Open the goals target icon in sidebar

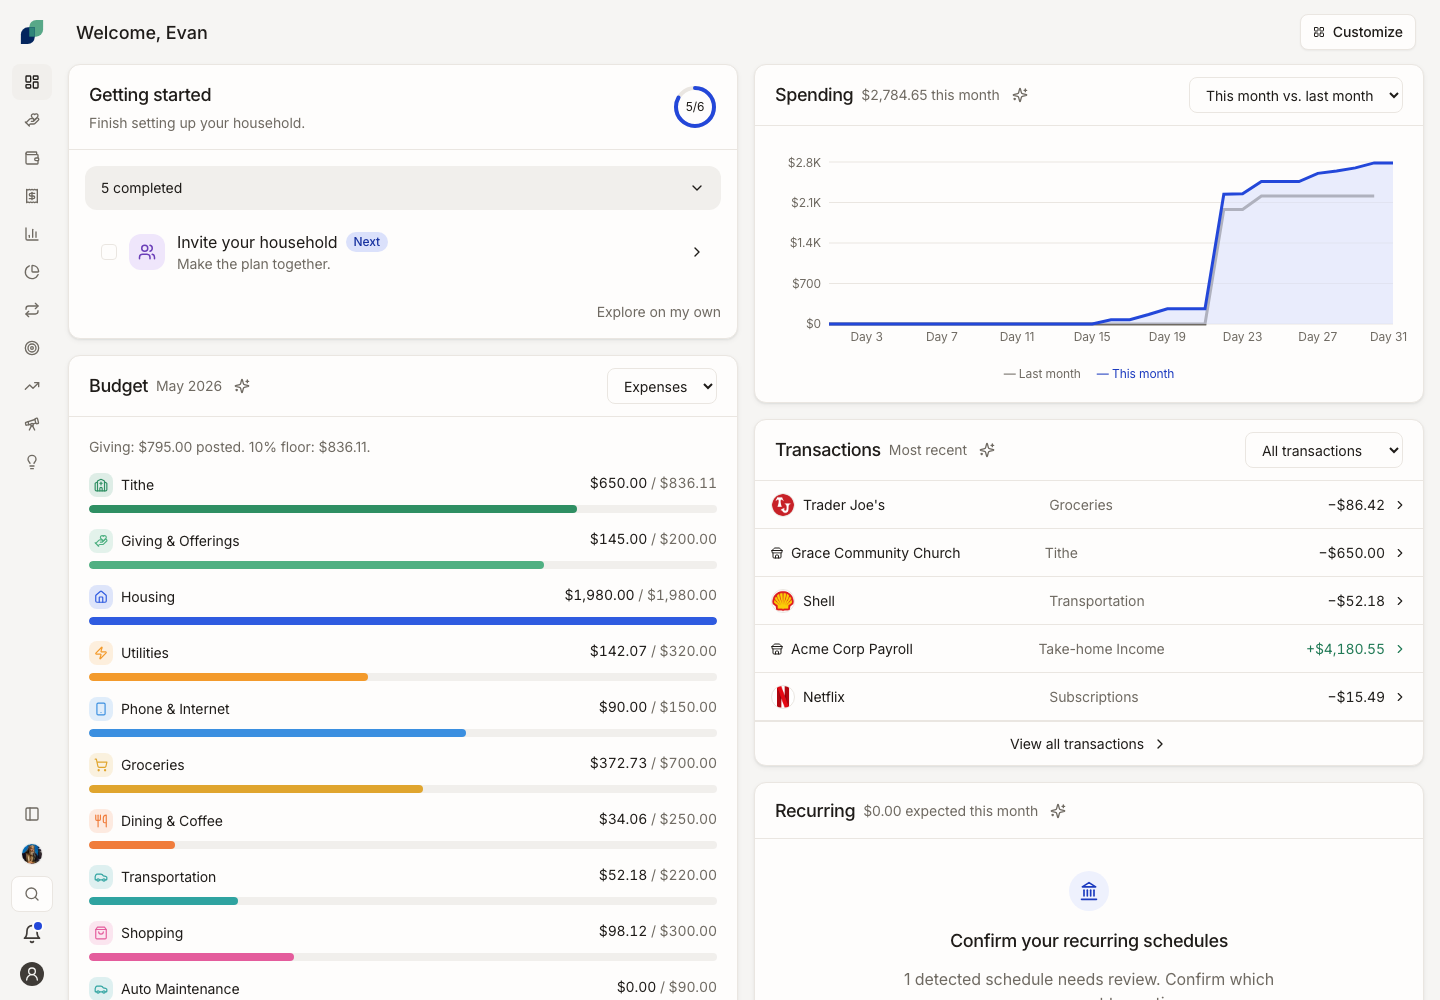point(32,348)
